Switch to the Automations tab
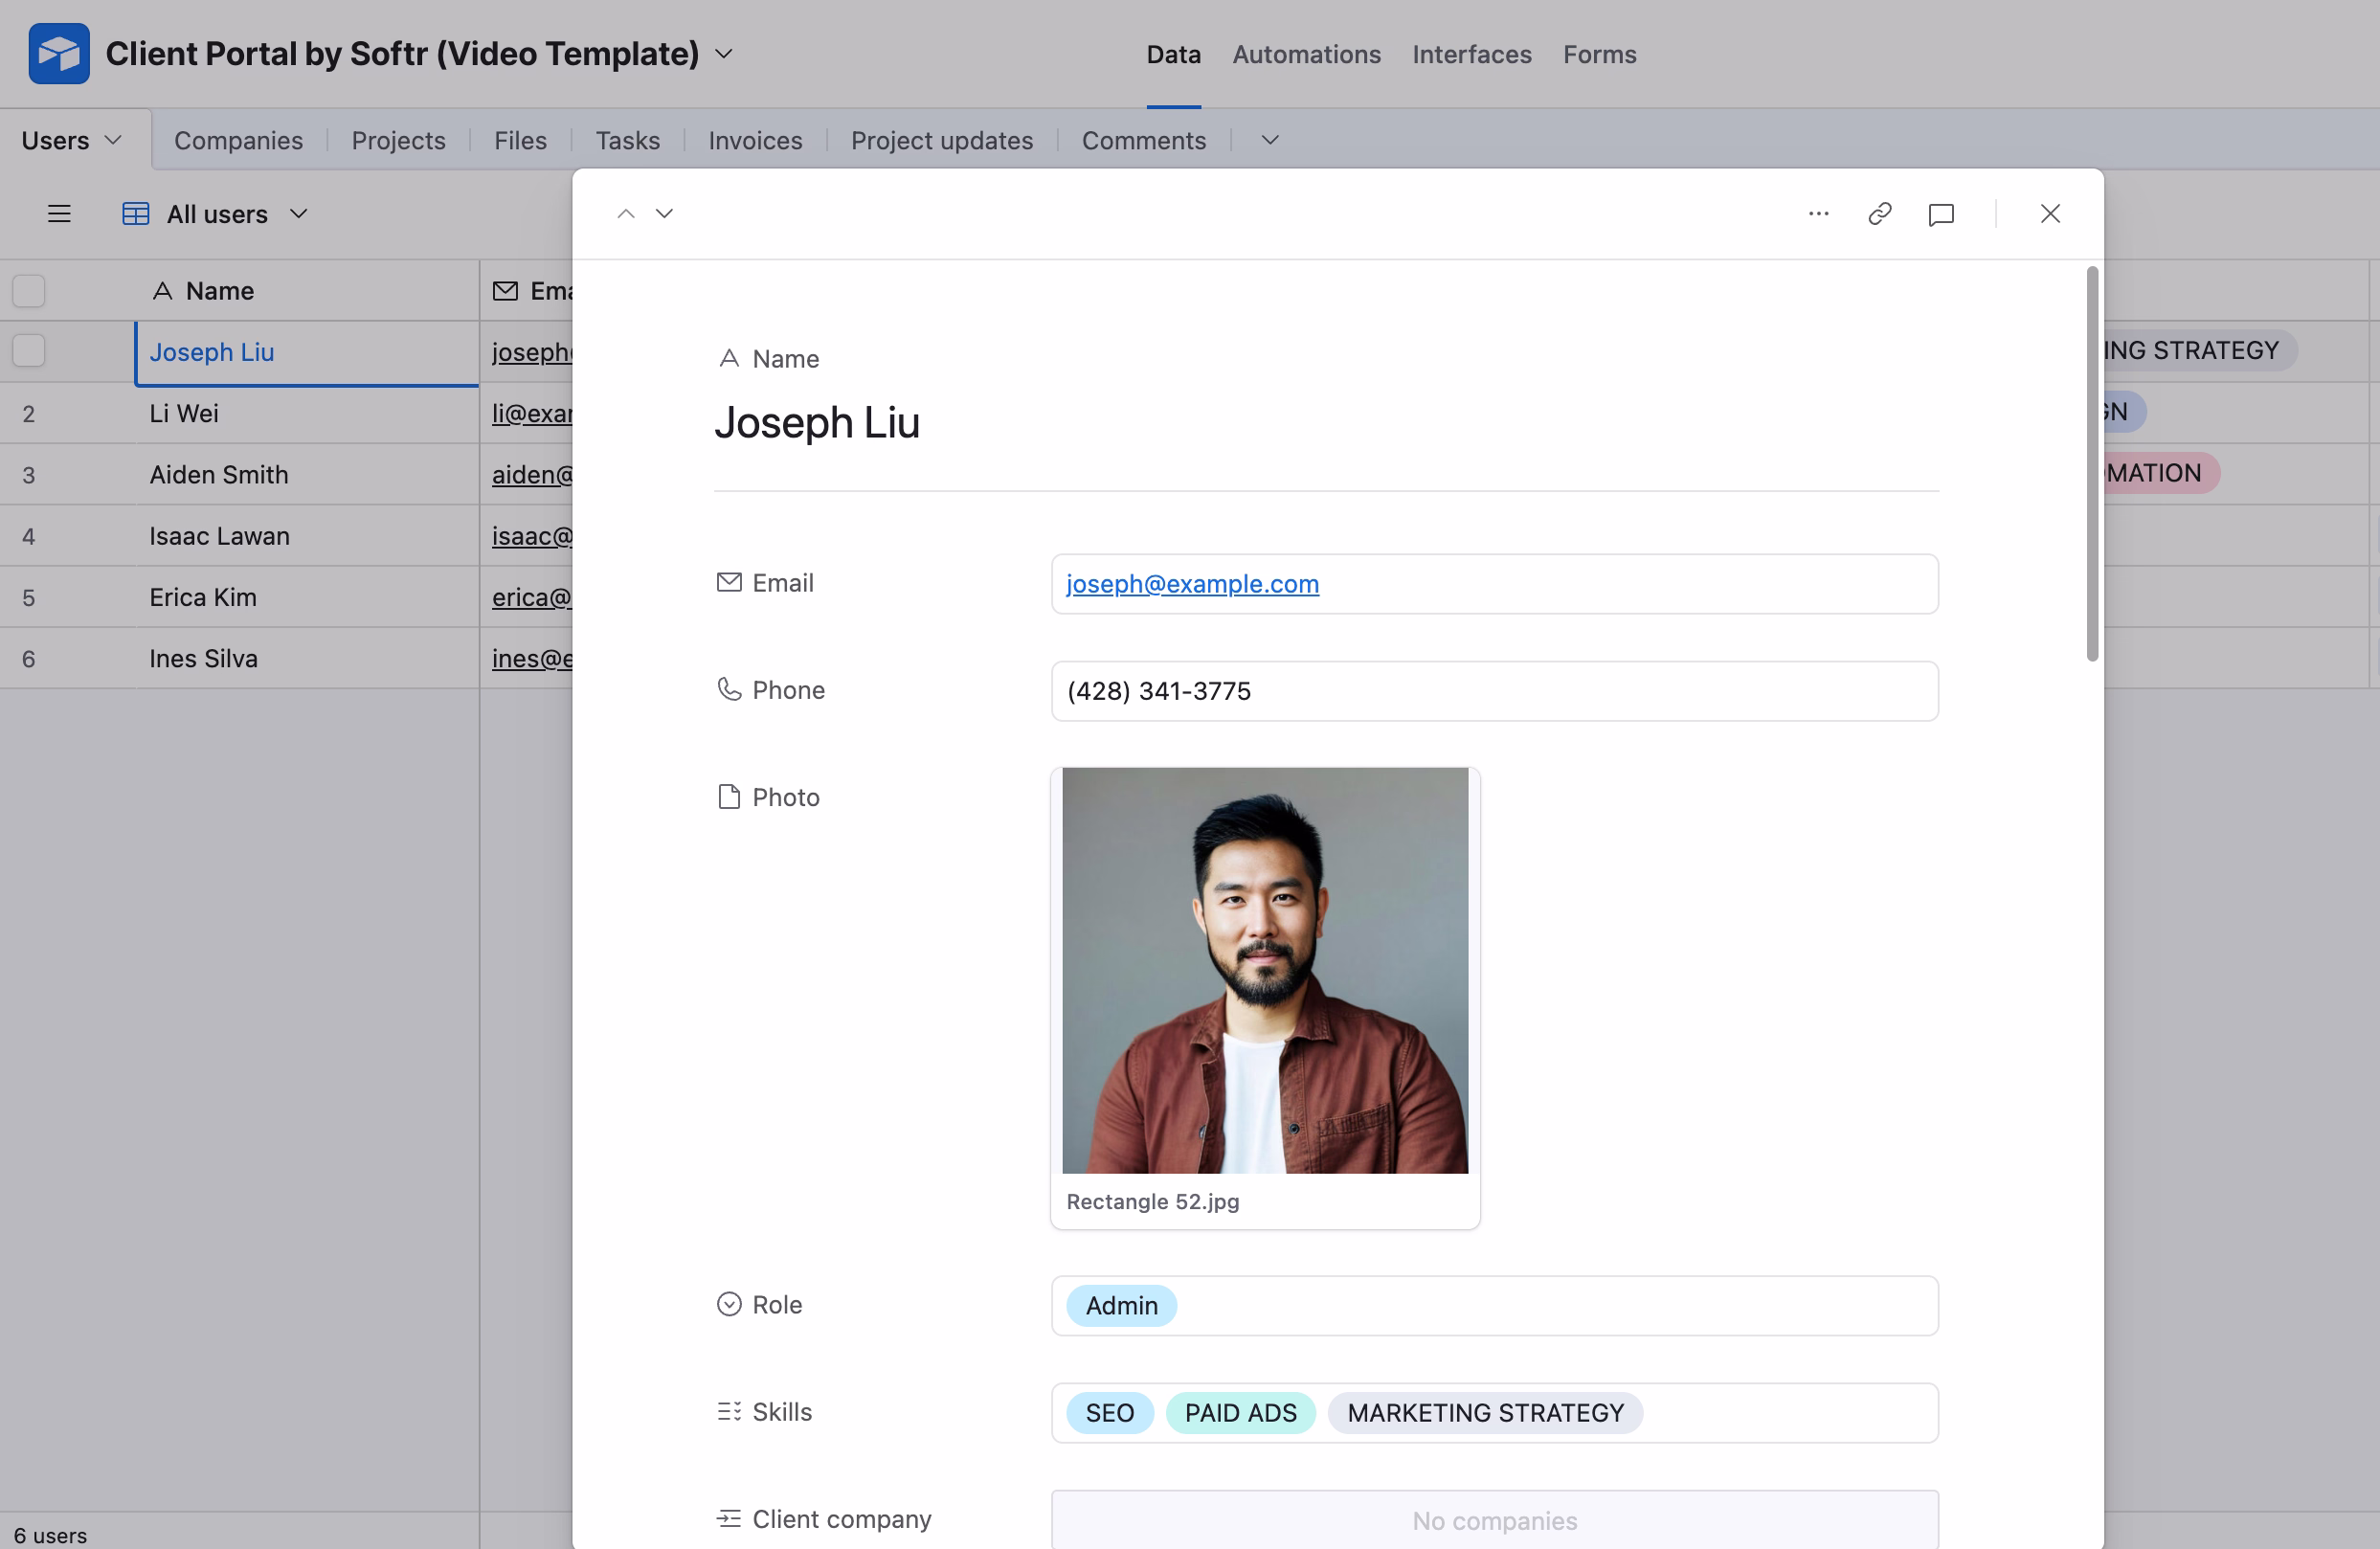The height and width of the screenshot is (1549, 2380). click(1306, 54)
